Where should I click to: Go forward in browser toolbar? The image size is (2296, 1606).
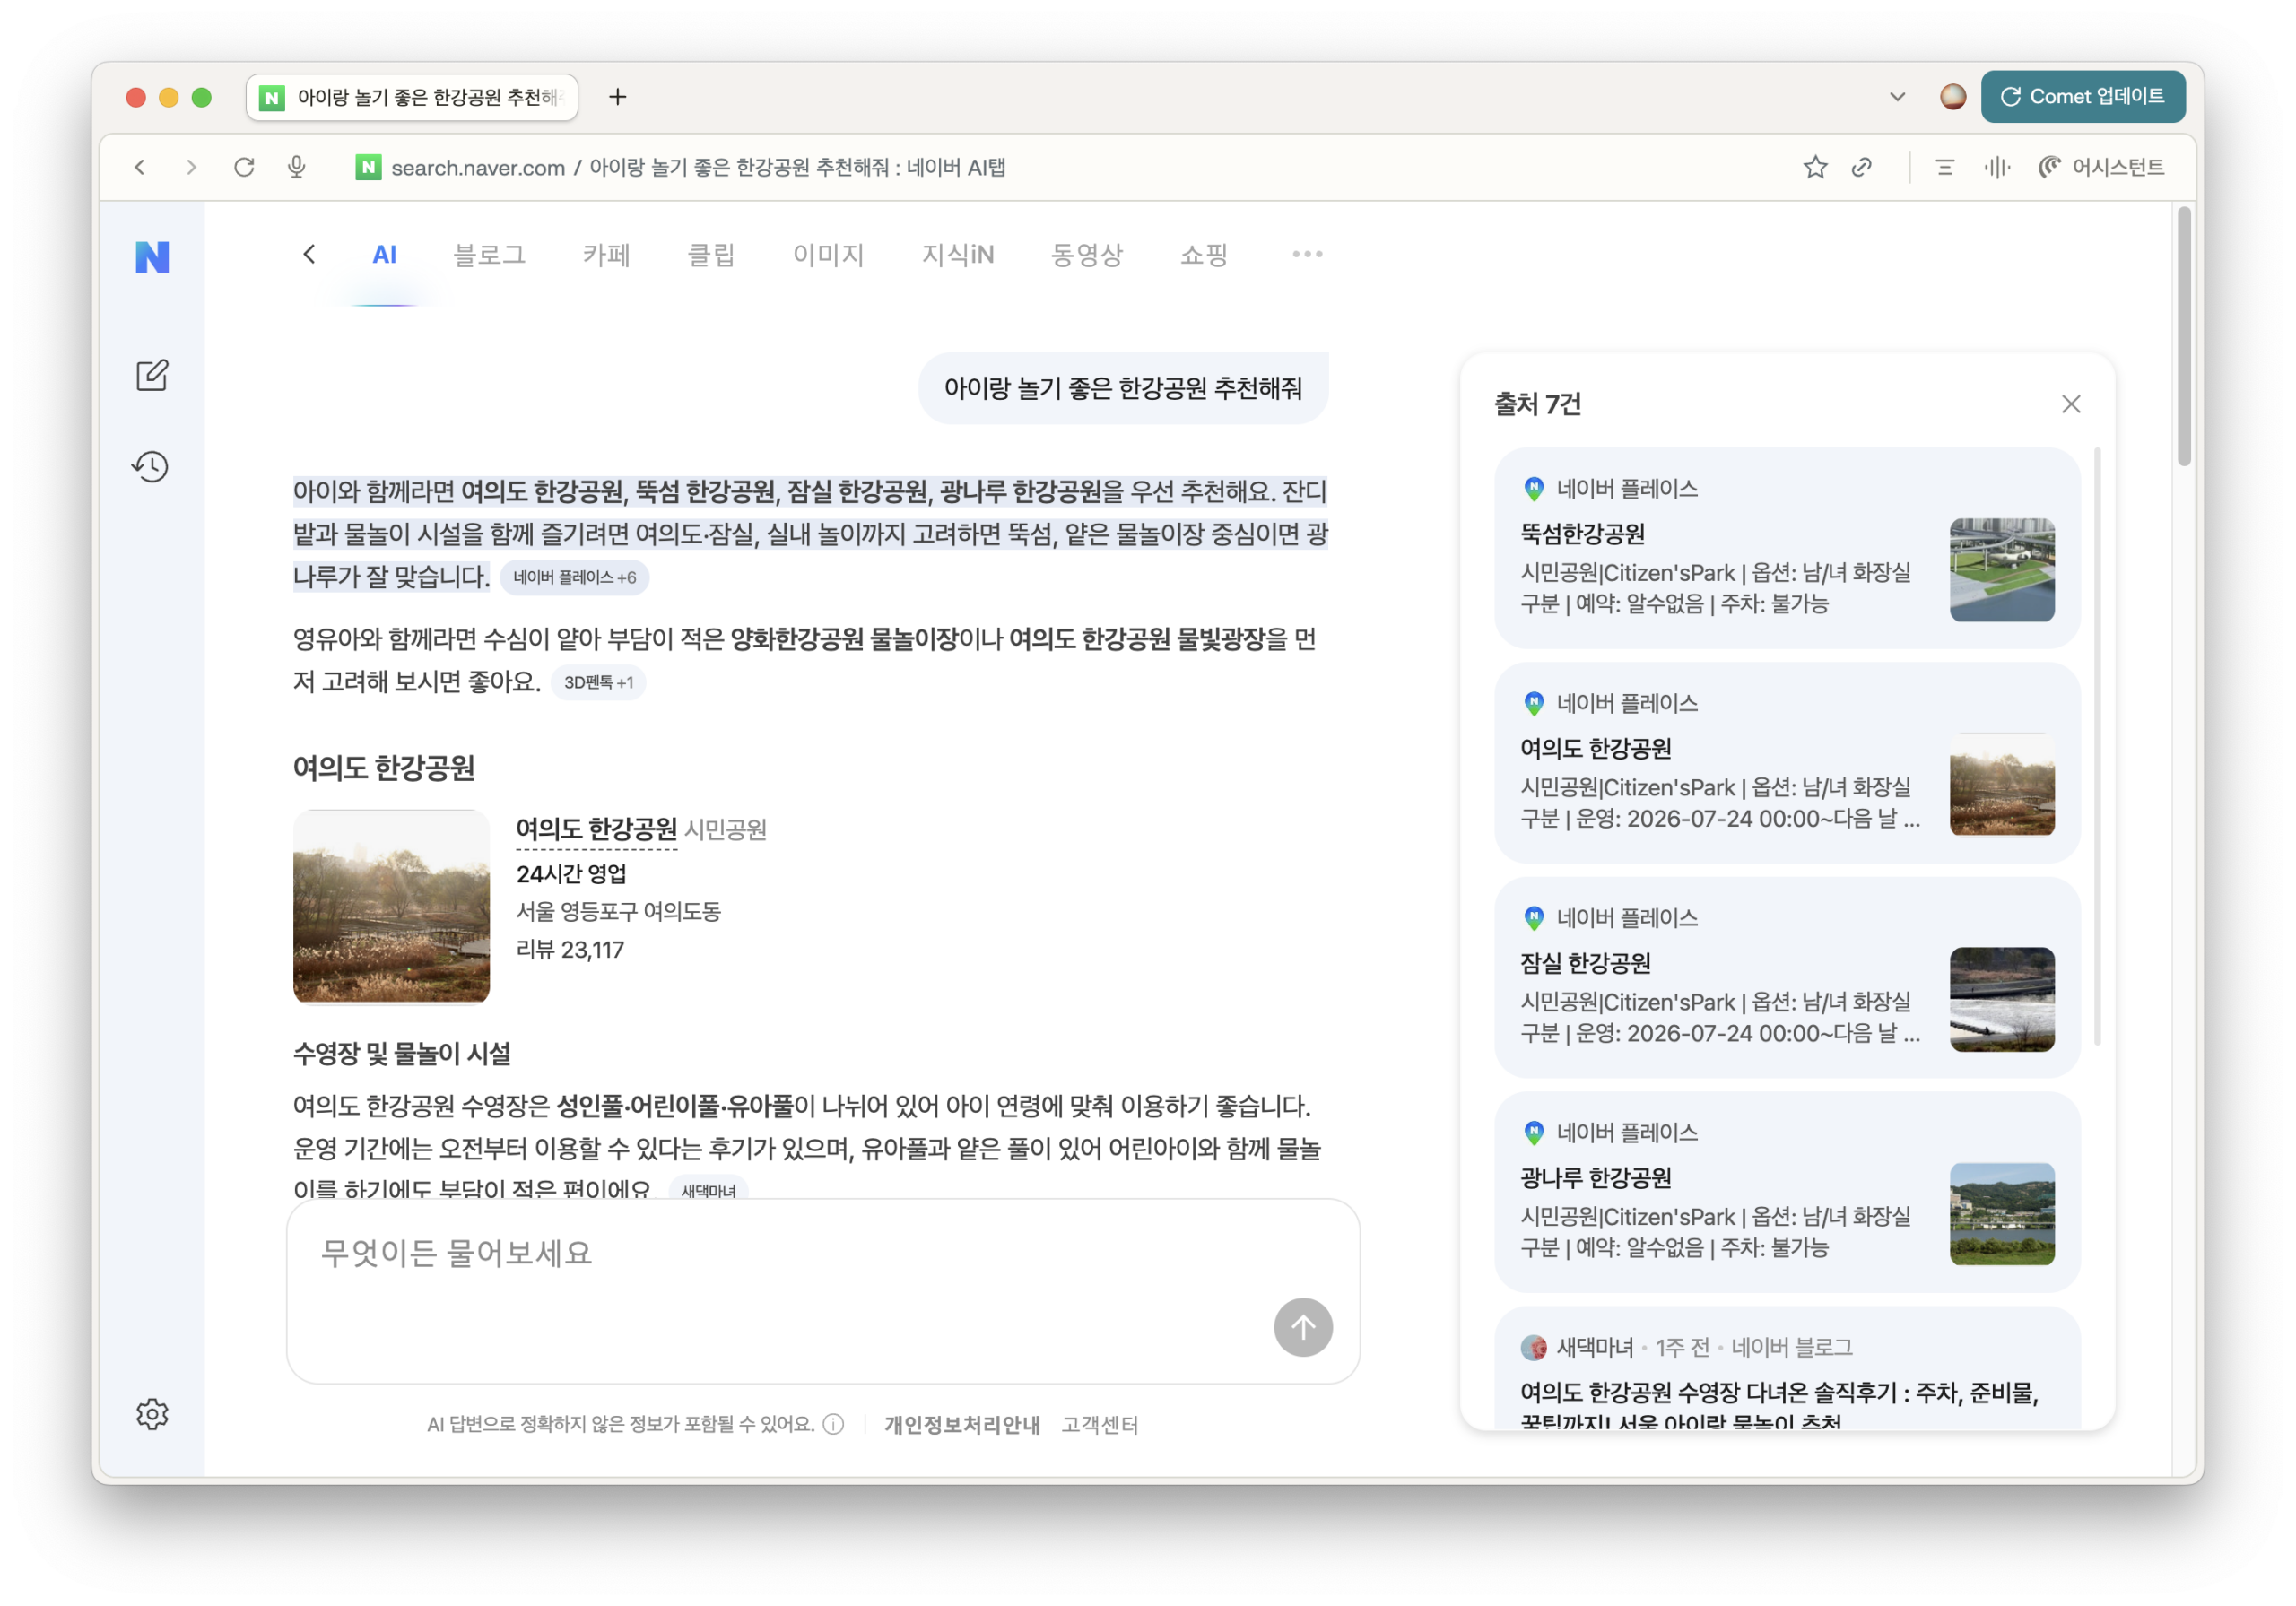click(191, 167)
